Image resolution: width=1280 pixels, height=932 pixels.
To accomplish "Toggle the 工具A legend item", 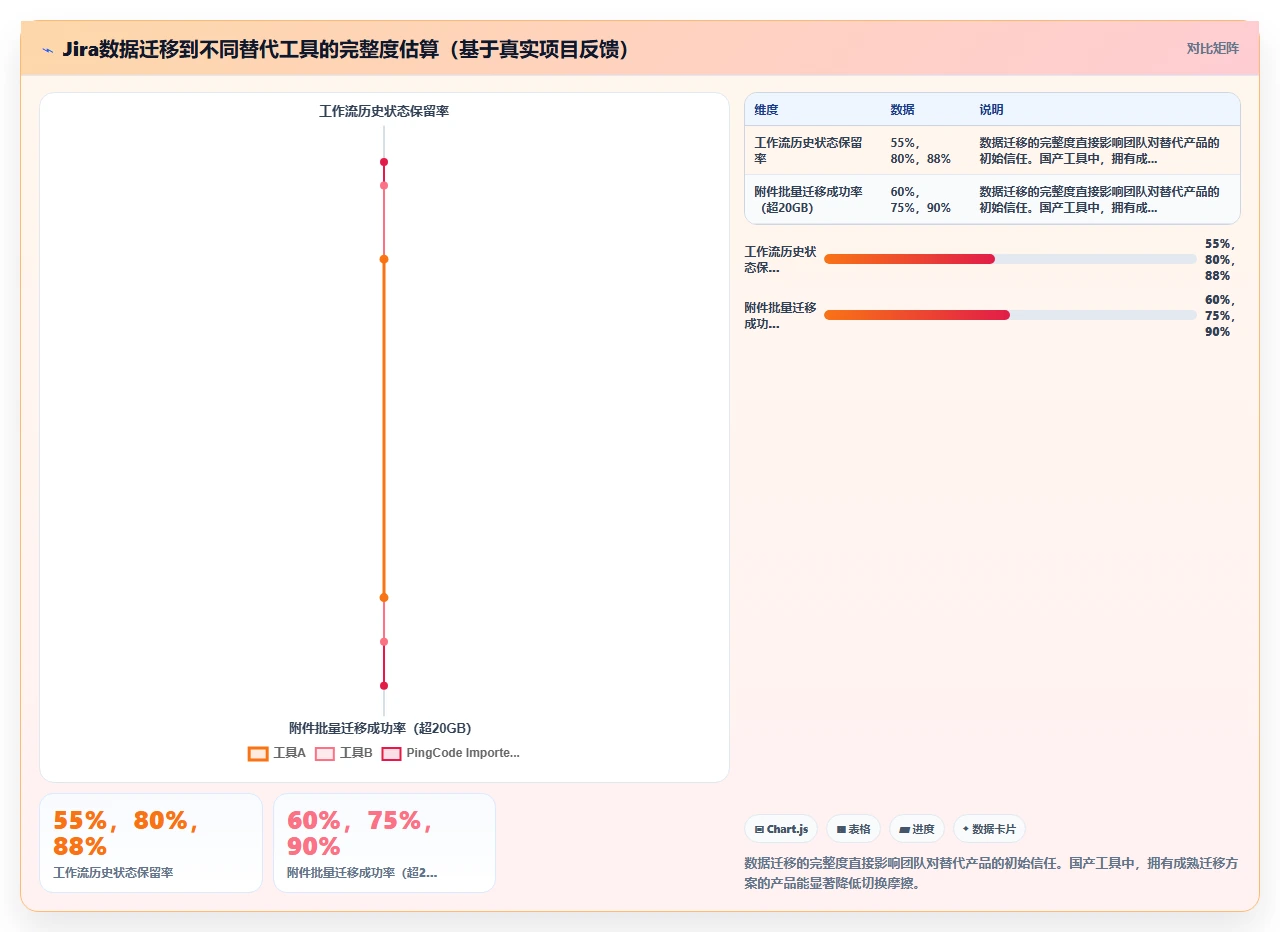I will (277, 753).
